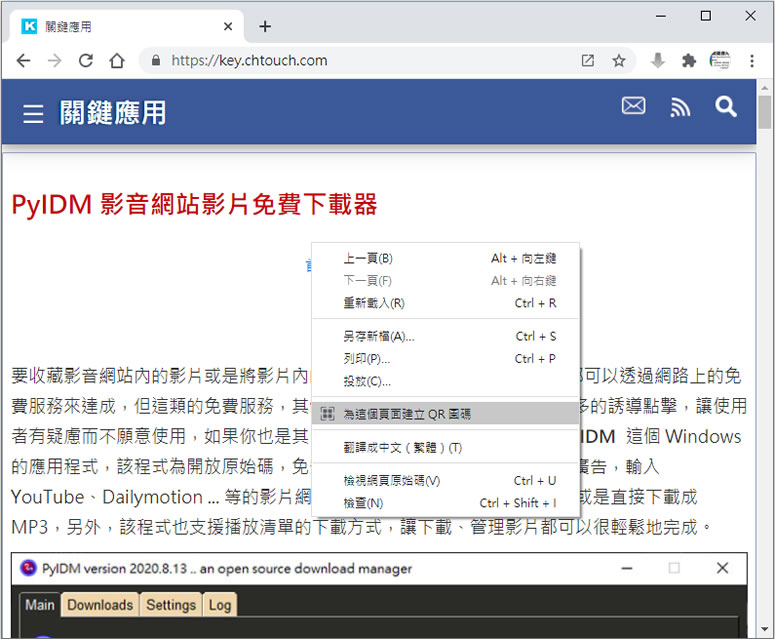Image resolution: width=775 pixels, height=639 pixels.
Task: Choose 列印(P)... from the context menu
Action: 445,359
